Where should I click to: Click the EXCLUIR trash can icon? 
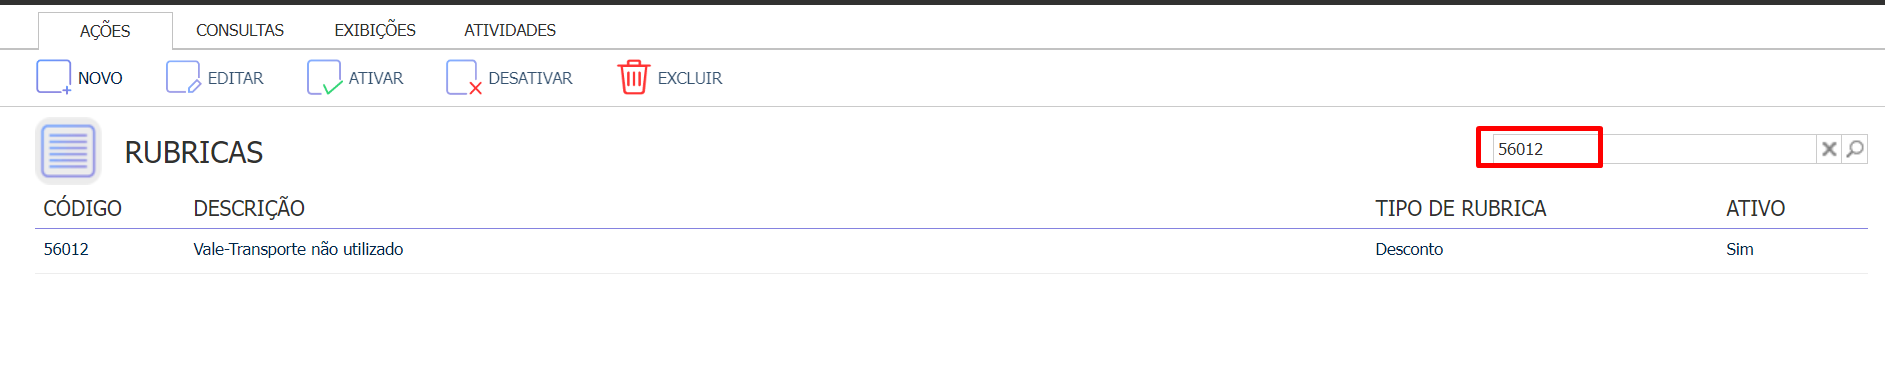point(633,77)
